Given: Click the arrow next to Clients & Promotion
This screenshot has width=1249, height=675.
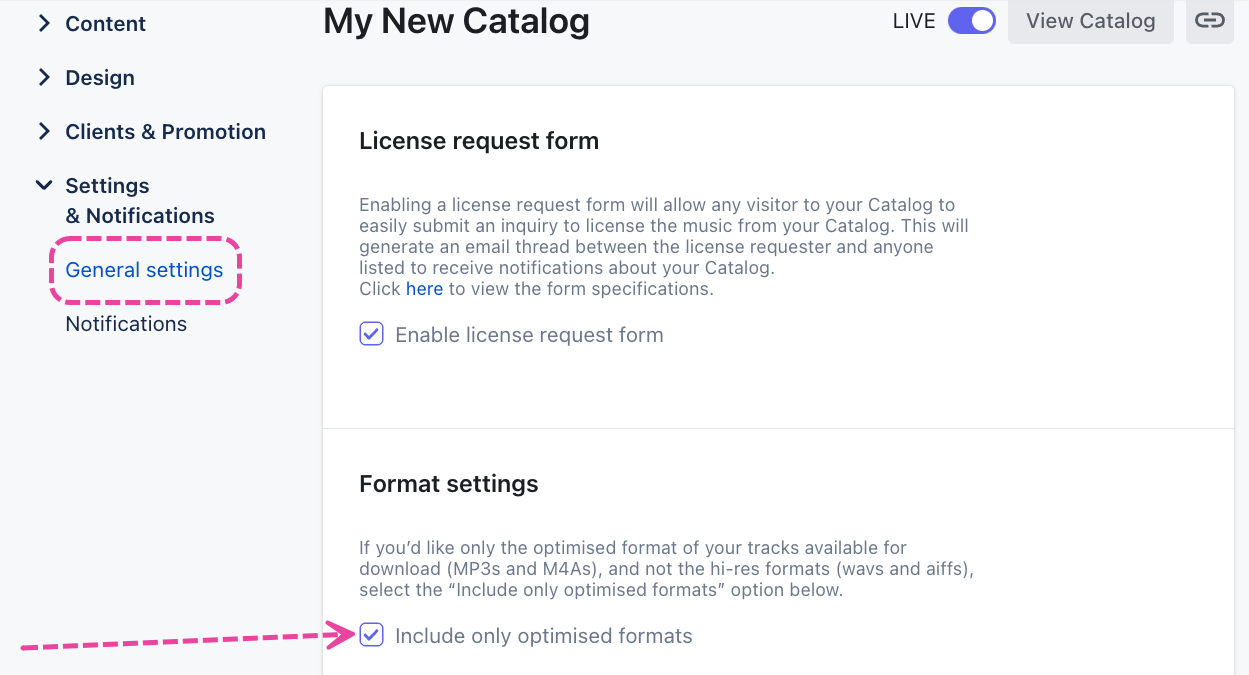Looking at the screenshot, I should [x=44, y=131].
